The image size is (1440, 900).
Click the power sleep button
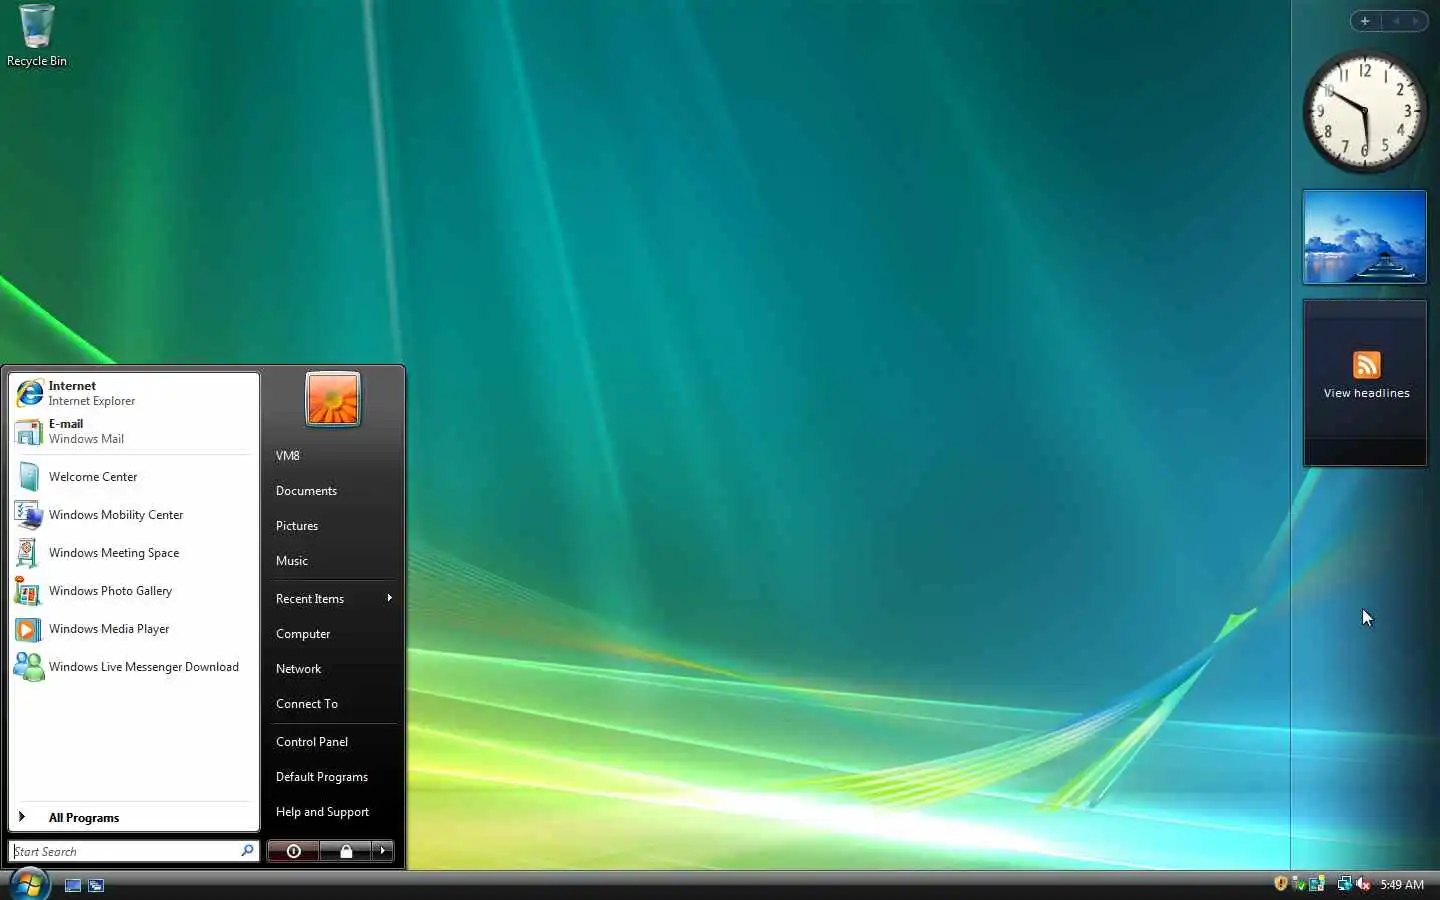[x=293, y=851]
